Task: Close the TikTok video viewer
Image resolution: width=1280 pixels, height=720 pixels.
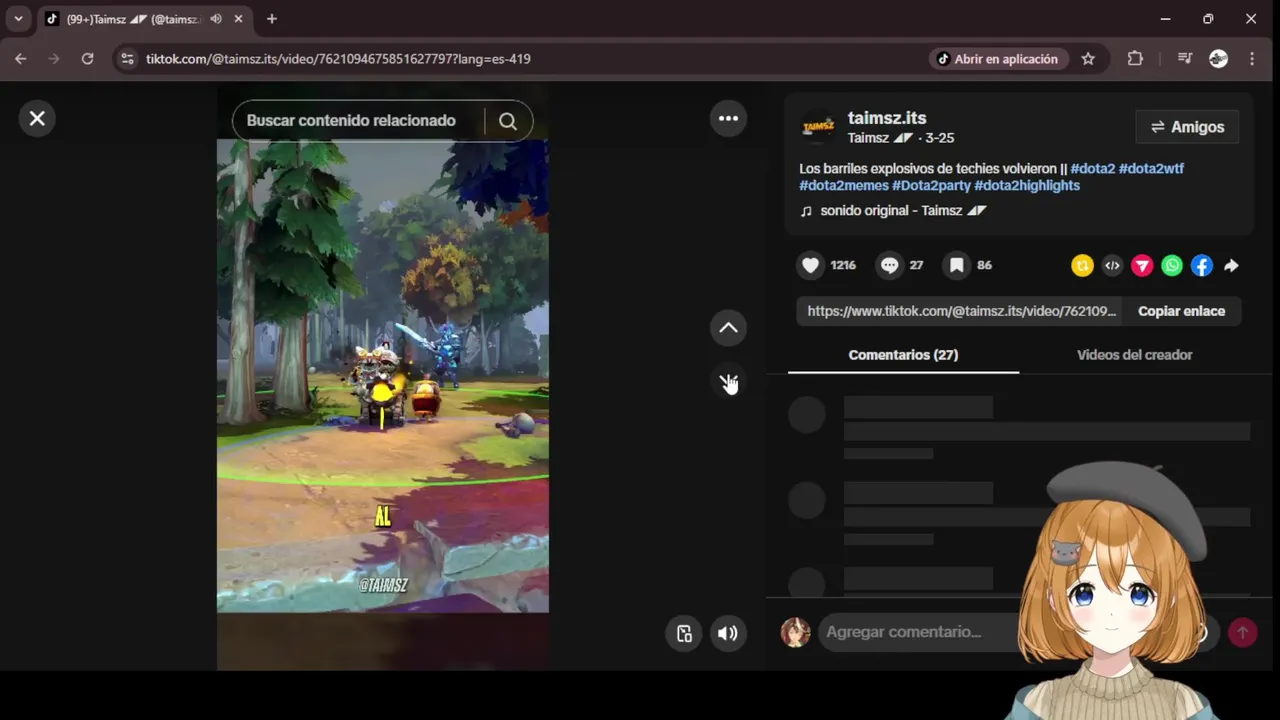Action: (37, 119)
